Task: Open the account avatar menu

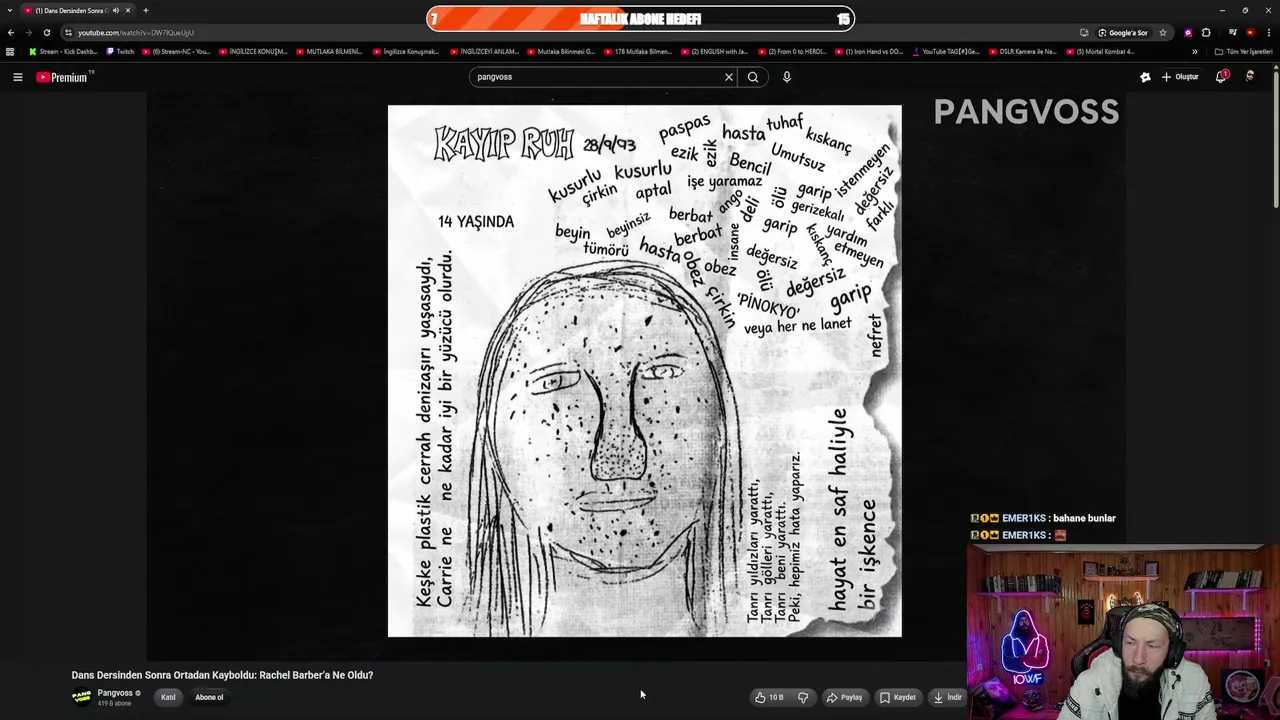Action: coord(1250,77)
